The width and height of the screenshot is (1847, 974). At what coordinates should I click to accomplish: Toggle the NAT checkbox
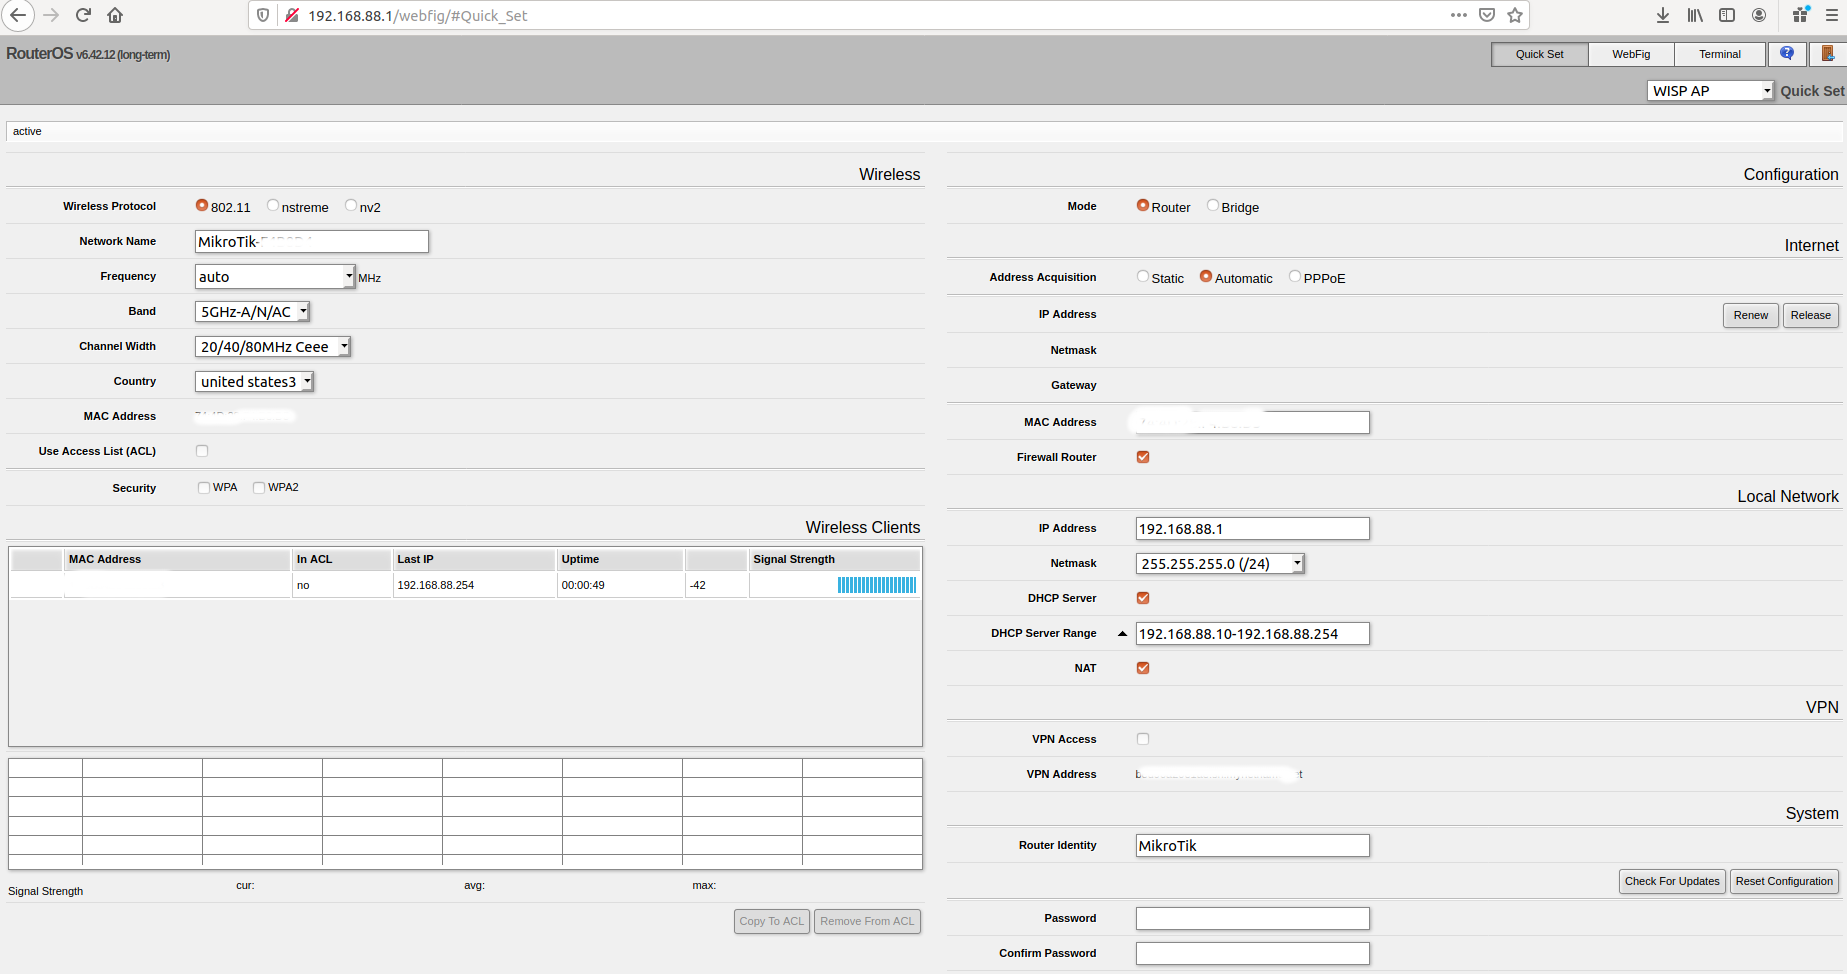click(x=1143, y=668)
